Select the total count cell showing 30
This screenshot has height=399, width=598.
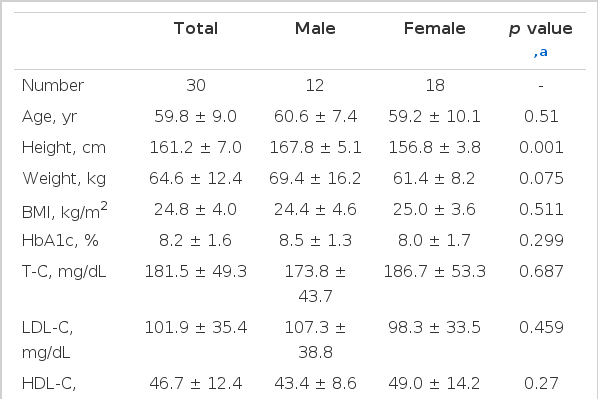click(x=196, y=85)
